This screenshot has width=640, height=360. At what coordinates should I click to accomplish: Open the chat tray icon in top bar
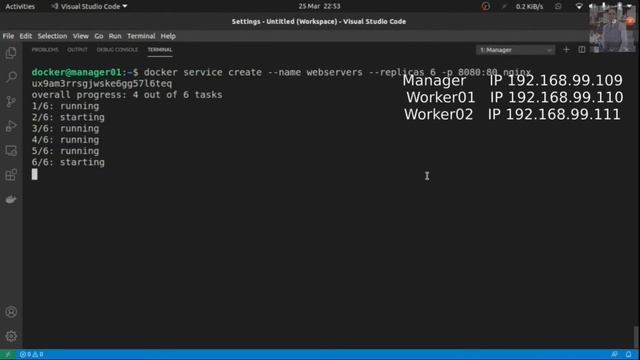tap(558, 6)
